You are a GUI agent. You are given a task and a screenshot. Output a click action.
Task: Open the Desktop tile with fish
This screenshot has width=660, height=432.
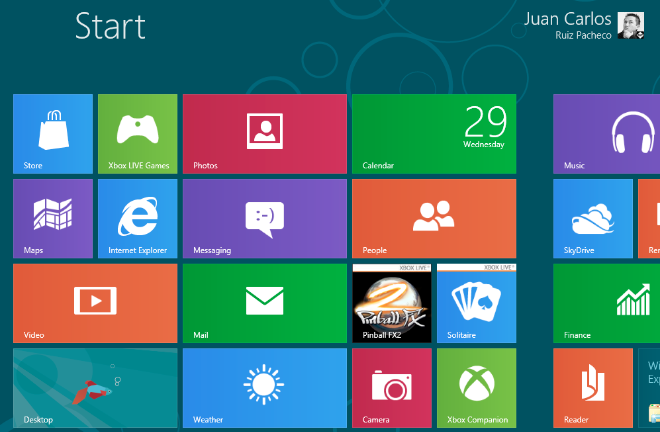click(x=95, y=388)
